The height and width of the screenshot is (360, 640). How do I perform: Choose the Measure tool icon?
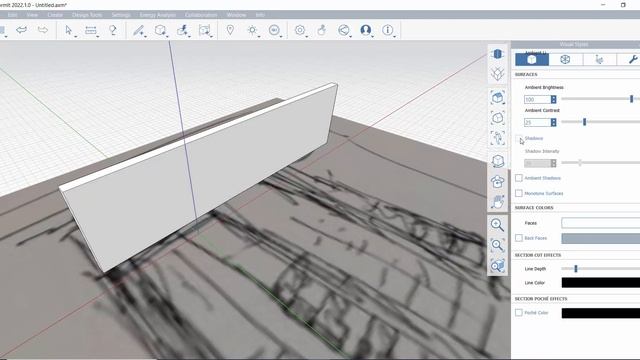(91, 30)
